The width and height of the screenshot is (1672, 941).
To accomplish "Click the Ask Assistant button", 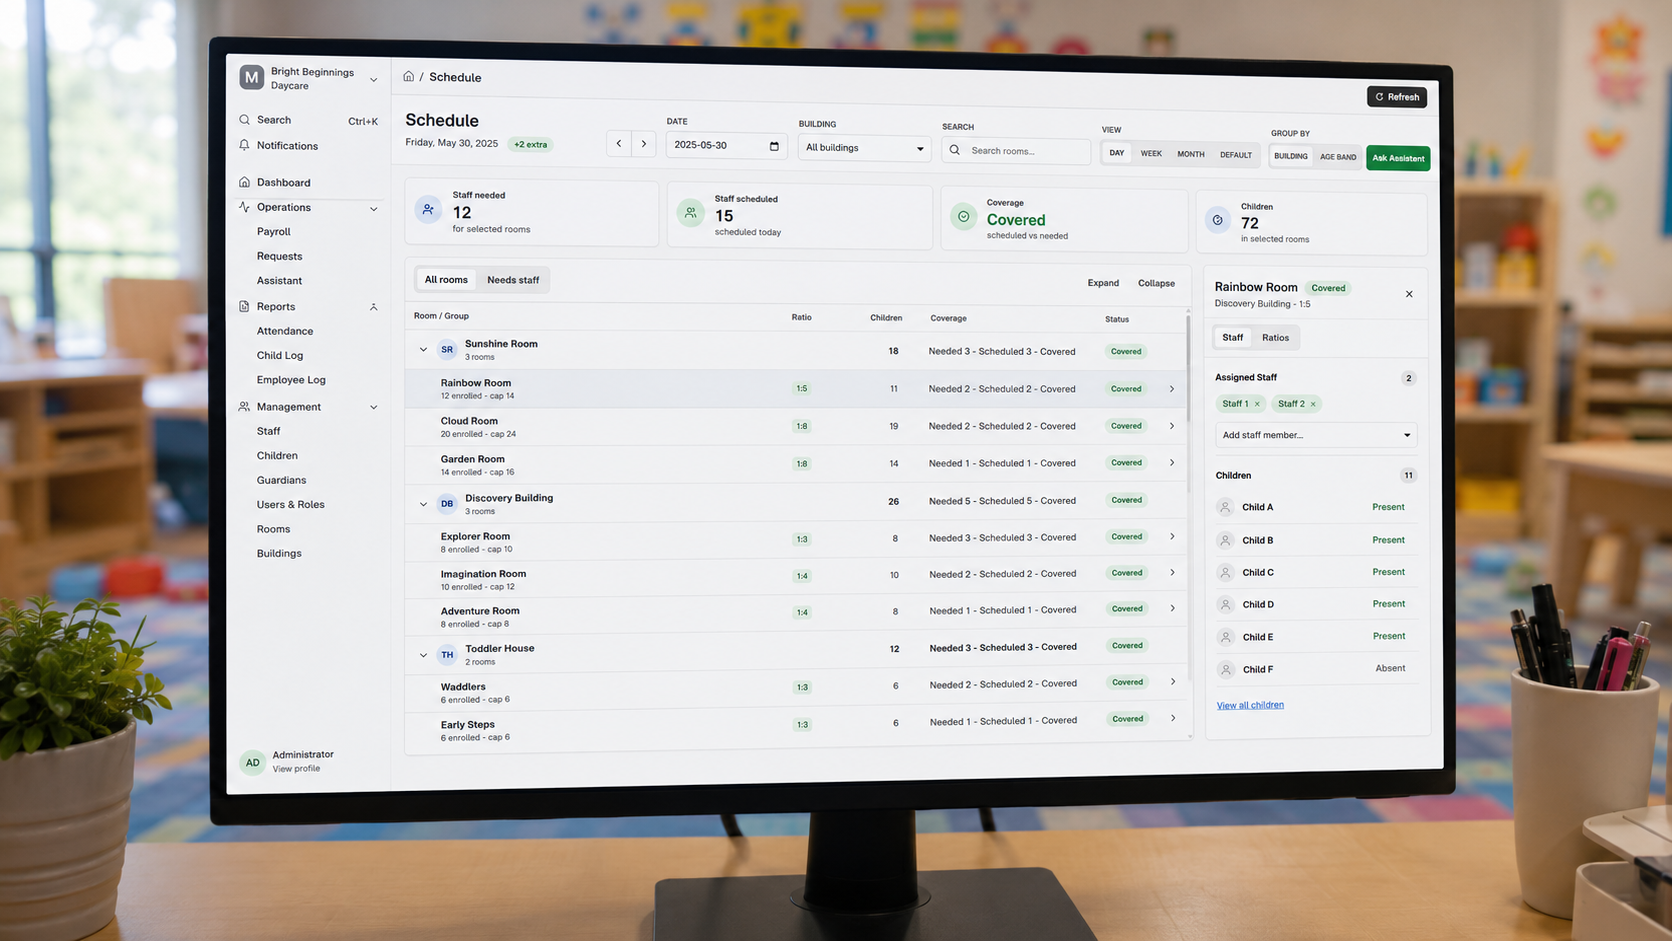I will [x=1398, y=158].
